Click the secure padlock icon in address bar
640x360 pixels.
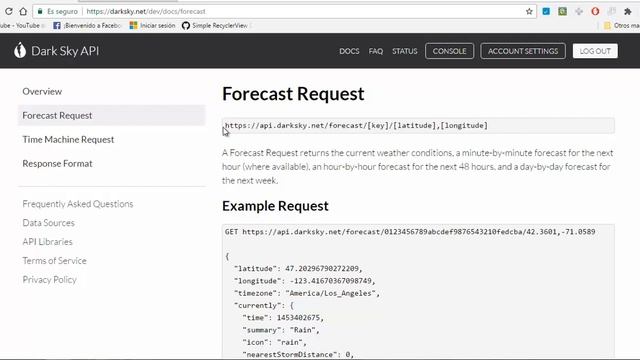click(x=40, y=11)
